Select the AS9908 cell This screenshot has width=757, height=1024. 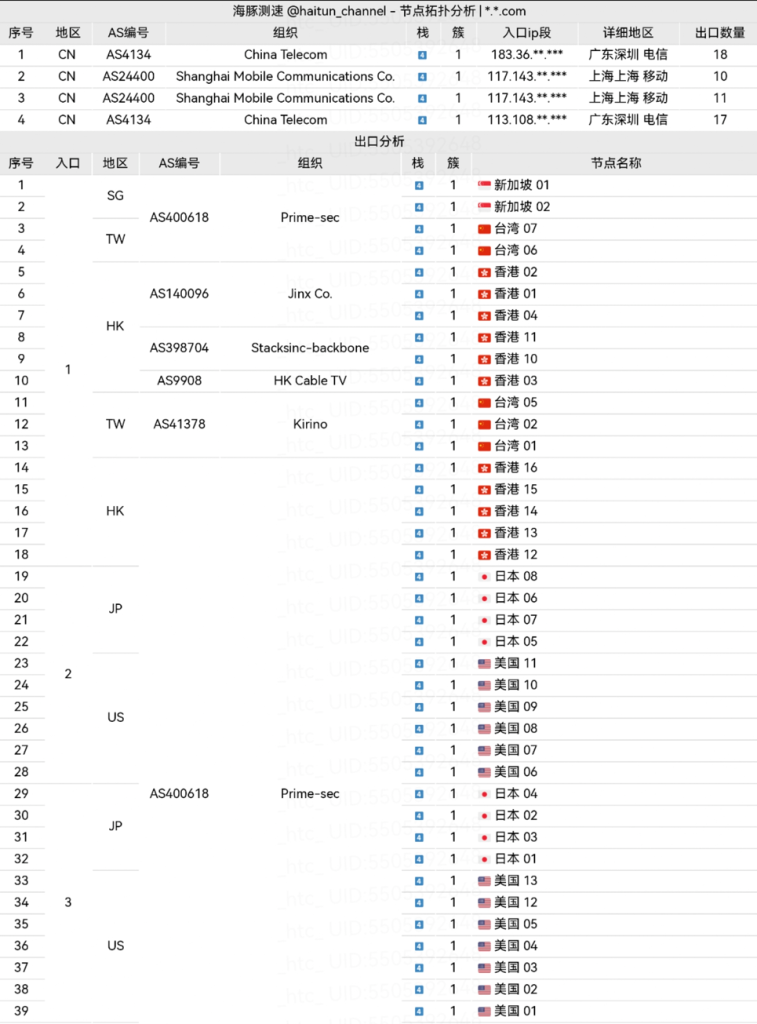(179, 381)
